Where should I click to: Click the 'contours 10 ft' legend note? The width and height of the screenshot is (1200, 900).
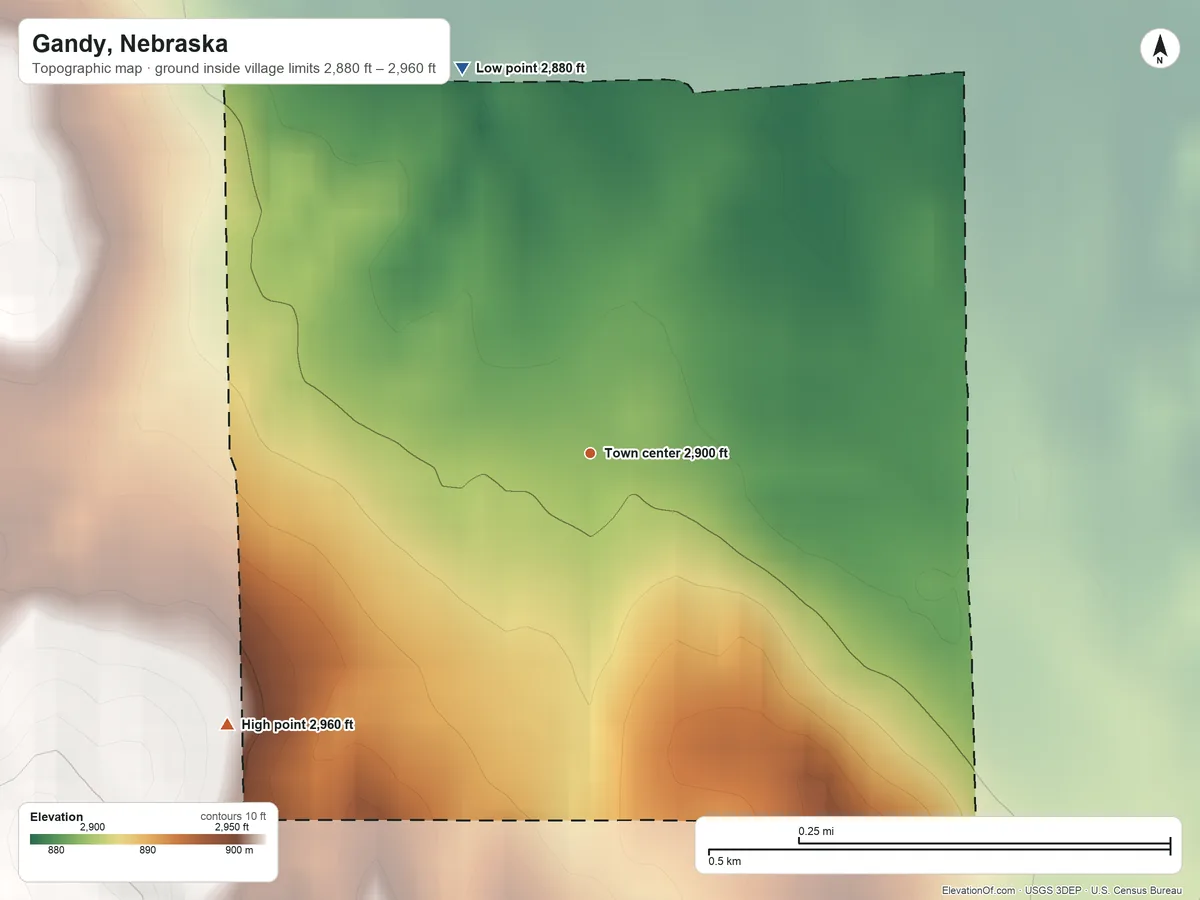(x=233, y=816)
